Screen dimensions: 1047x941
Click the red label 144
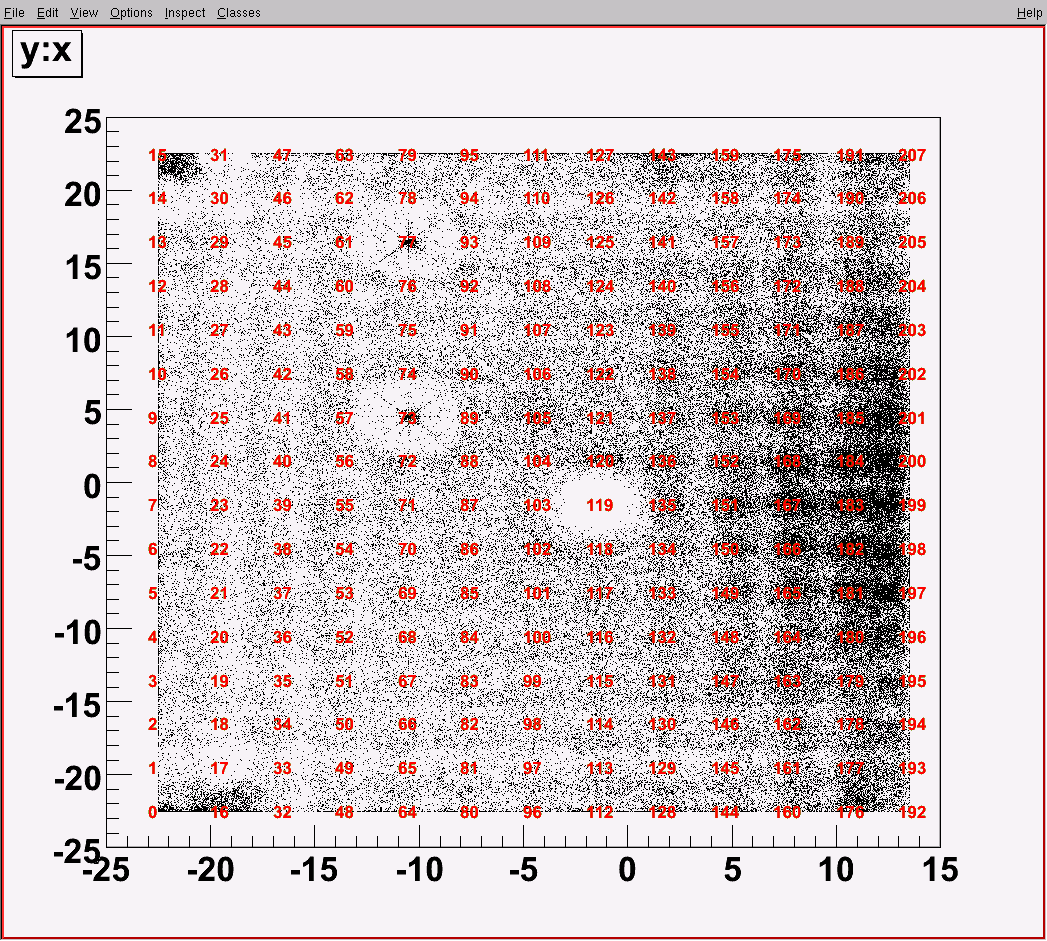[x=725, y=813]
